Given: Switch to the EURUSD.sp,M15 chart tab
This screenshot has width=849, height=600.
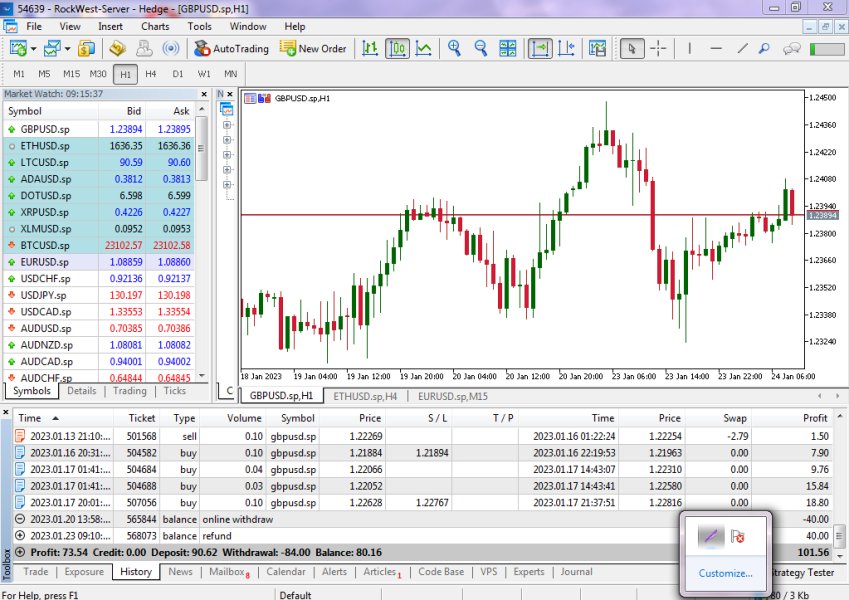Looking at the screenshot, I should (x=453, y=396).
